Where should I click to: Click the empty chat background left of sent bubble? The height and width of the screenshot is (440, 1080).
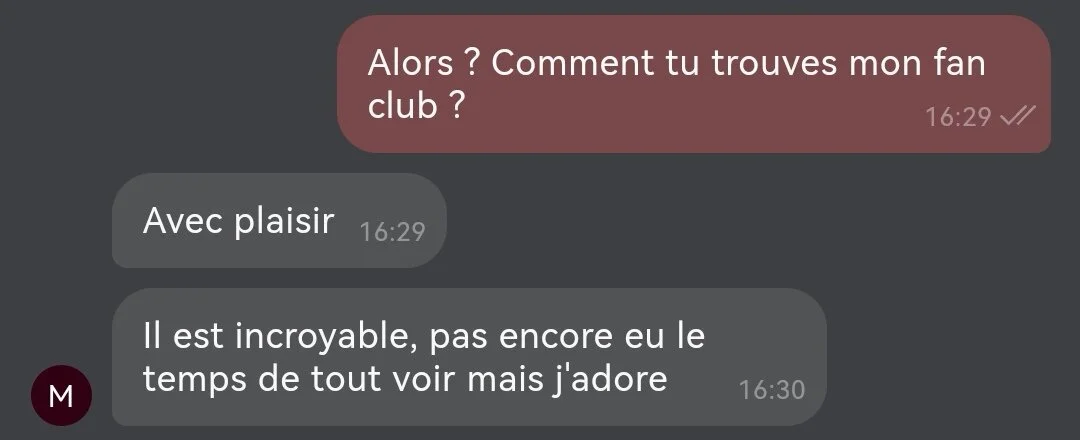(x=169, y=84)
